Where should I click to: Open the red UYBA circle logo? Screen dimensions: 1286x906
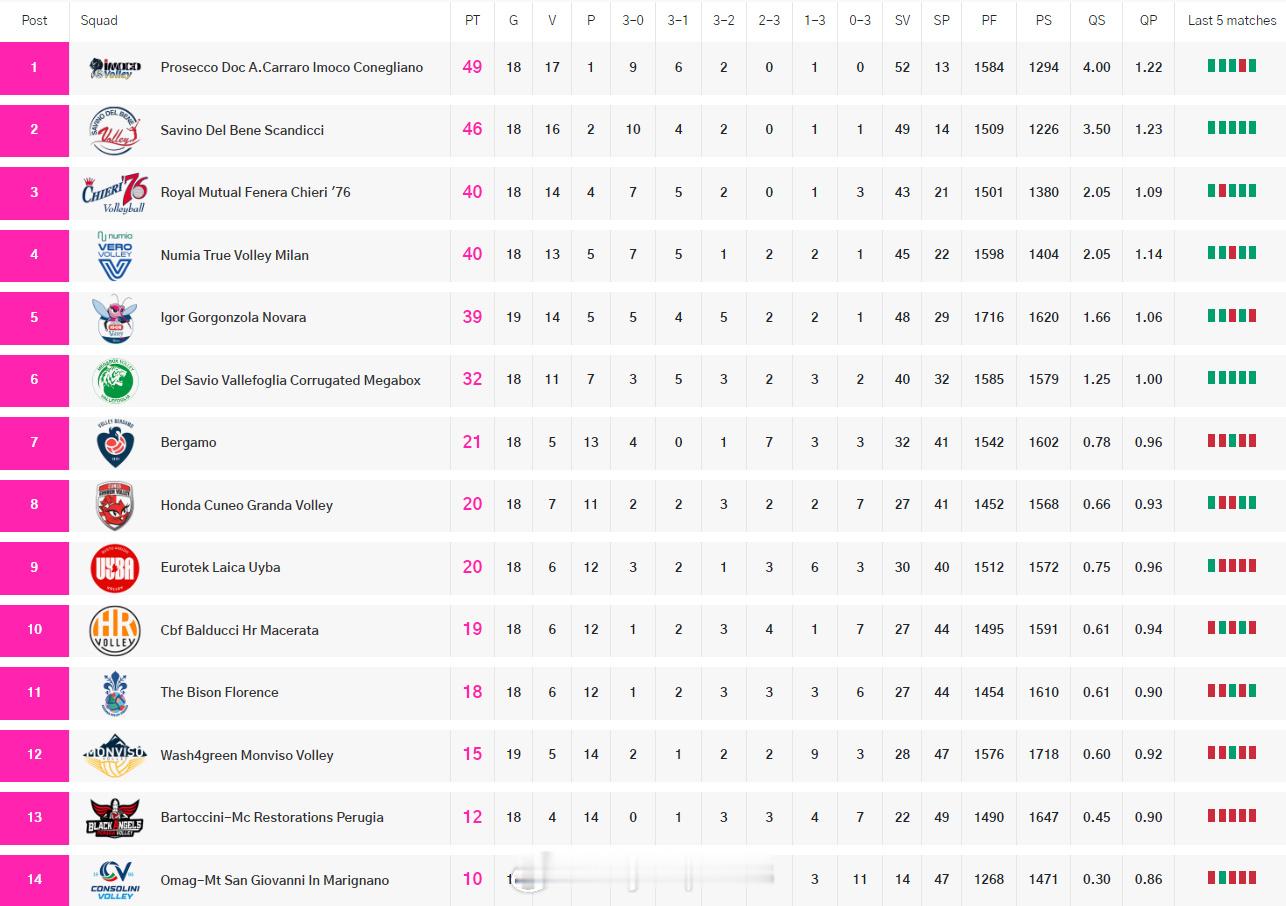tap(115, 568)
